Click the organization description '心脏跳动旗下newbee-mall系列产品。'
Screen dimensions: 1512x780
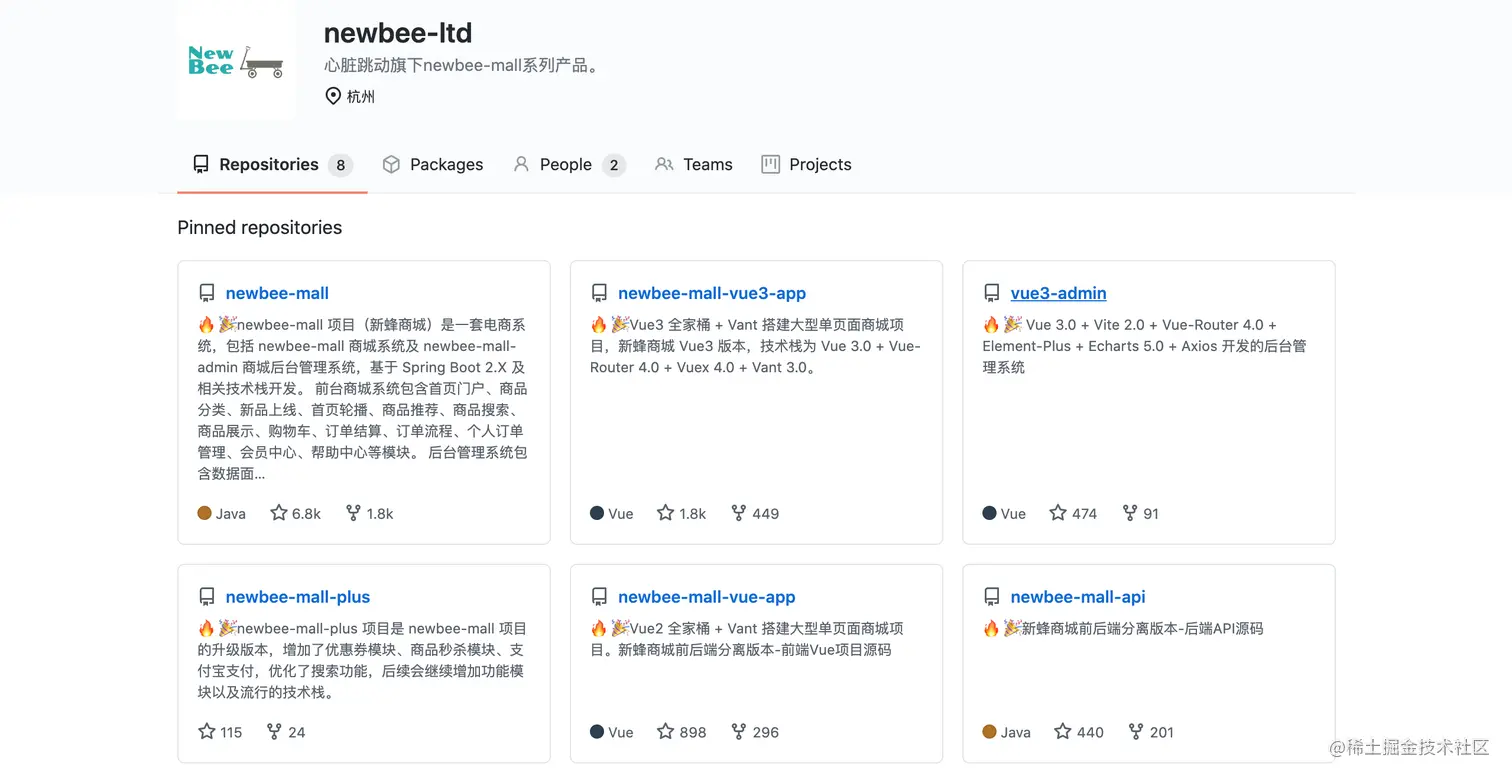[x=461, y=66]
